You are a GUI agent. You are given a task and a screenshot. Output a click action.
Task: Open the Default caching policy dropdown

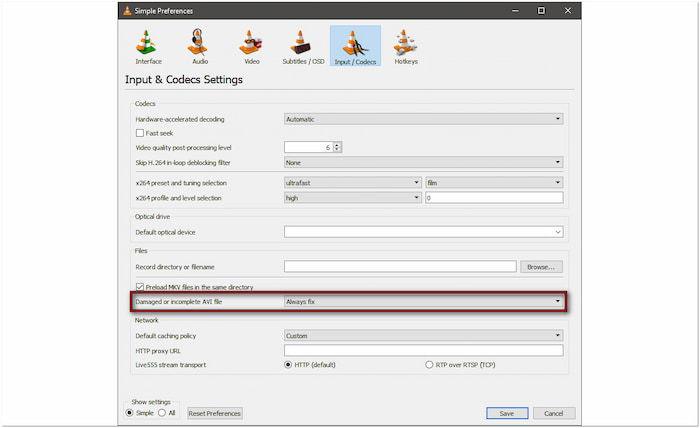click(x=423, y=336)
